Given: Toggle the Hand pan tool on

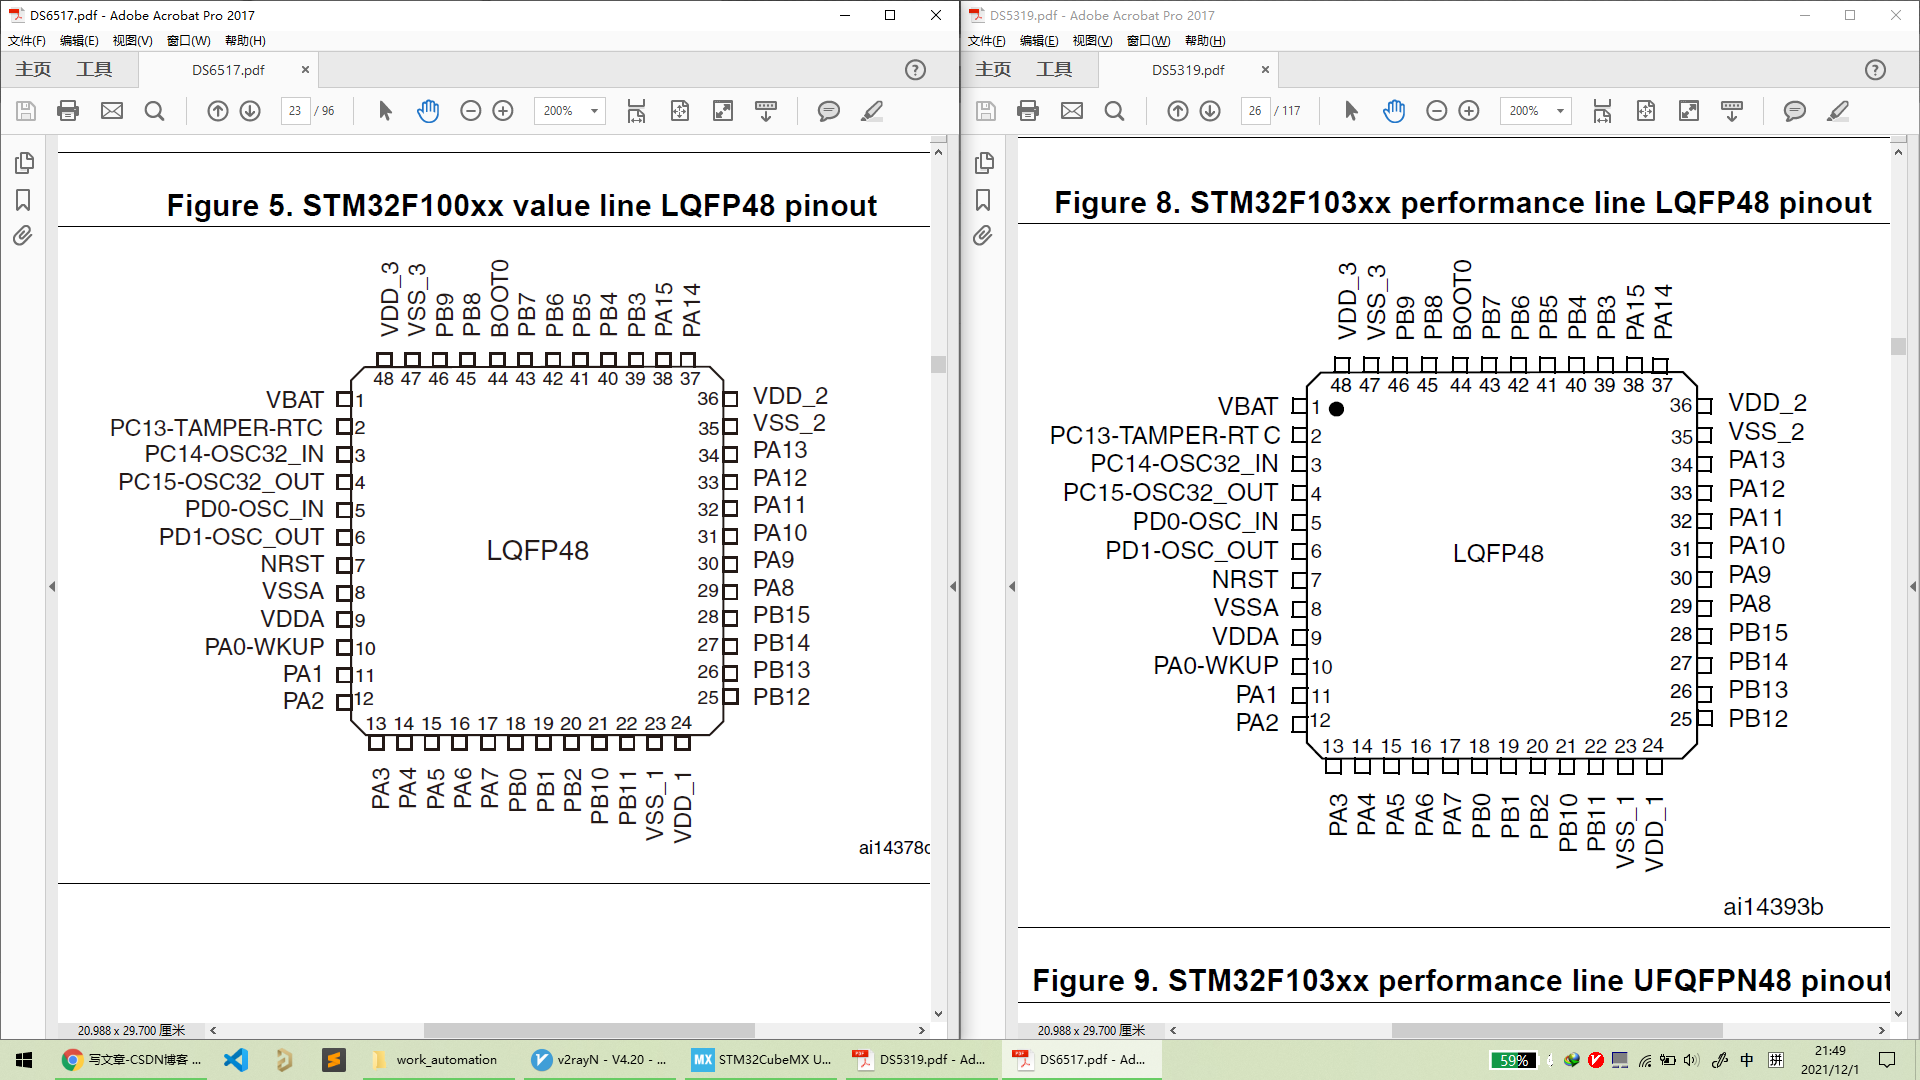Looking at the screenshot, I should (428, 111).
